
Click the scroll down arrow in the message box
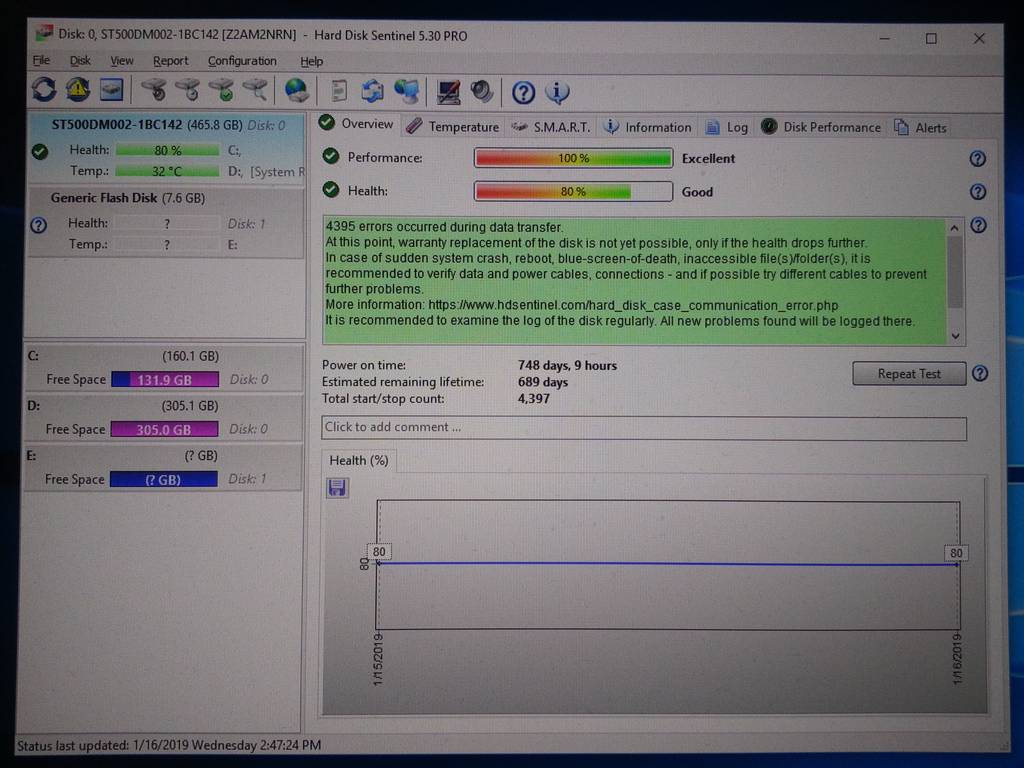(955, 336)
